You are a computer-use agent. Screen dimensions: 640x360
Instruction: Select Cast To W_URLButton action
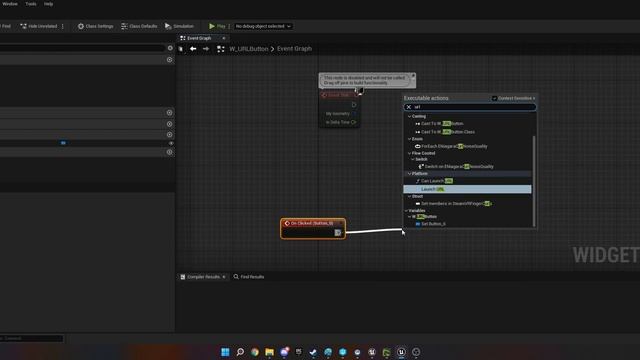[442, 124]
